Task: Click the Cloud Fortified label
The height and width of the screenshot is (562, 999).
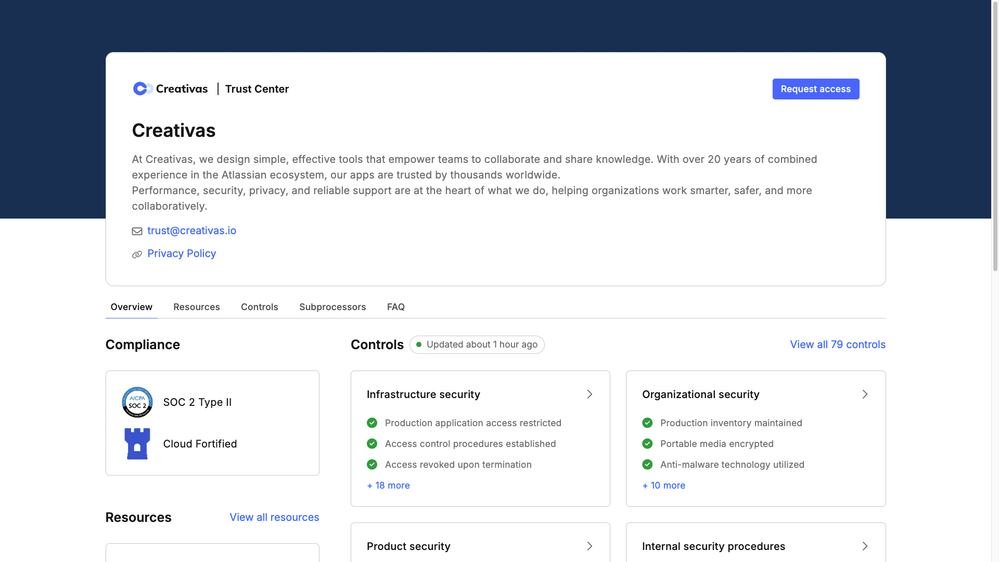Action: coord(200,443)
